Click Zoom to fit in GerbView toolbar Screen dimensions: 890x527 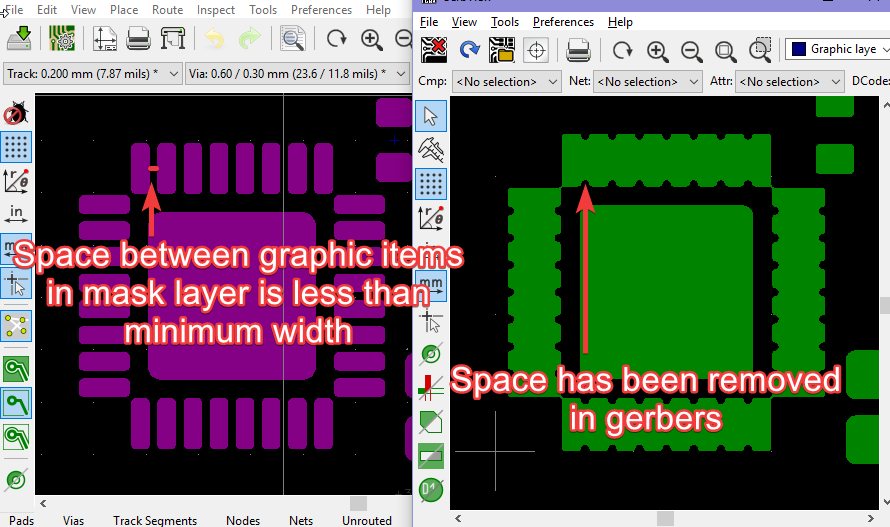pyautogui.click(x=725, y=51)
